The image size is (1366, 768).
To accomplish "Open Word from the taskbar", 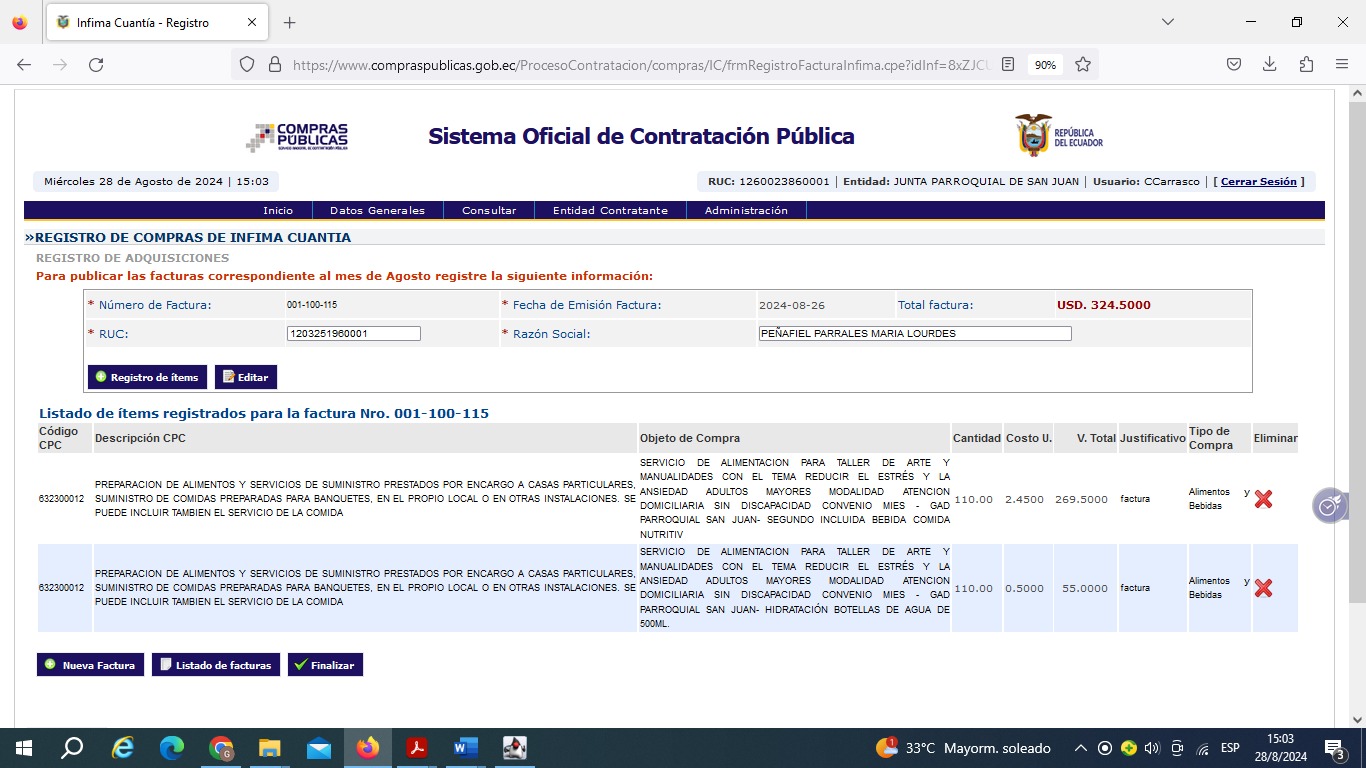I will coord(465,748).
